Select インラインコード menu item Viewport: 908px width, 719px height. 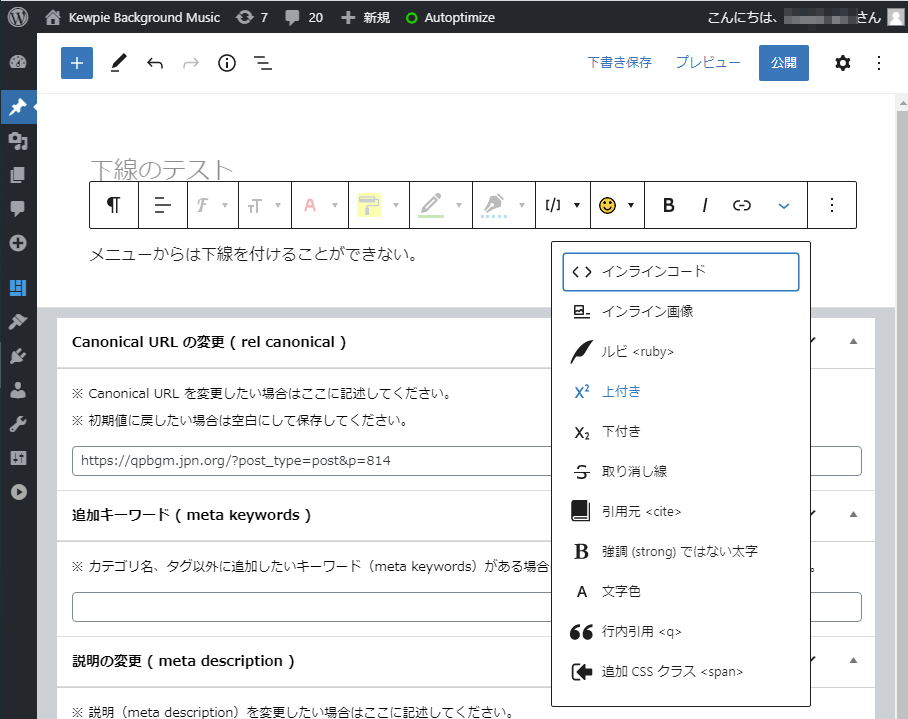click(681, 272)
